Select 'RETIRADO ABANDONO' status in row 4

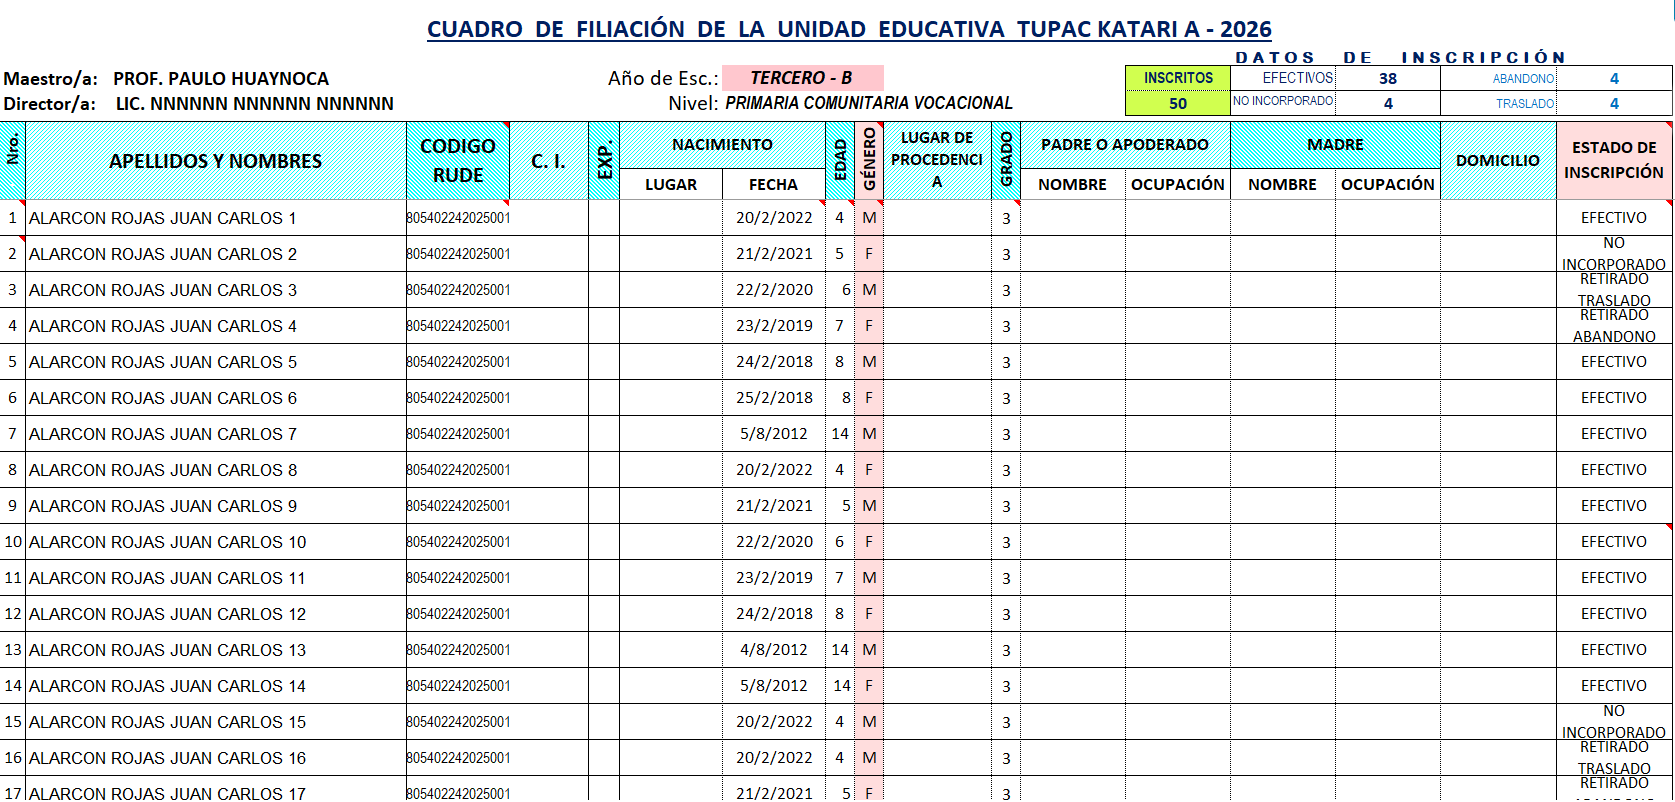click(1614, 326)
